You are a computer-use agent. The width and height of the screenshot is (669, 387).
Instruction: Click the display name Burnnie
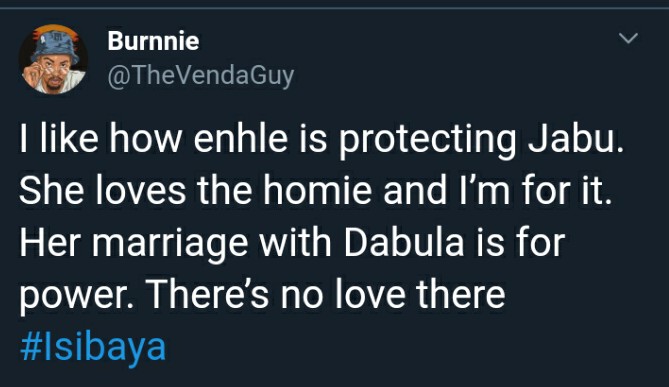(153, 41)
